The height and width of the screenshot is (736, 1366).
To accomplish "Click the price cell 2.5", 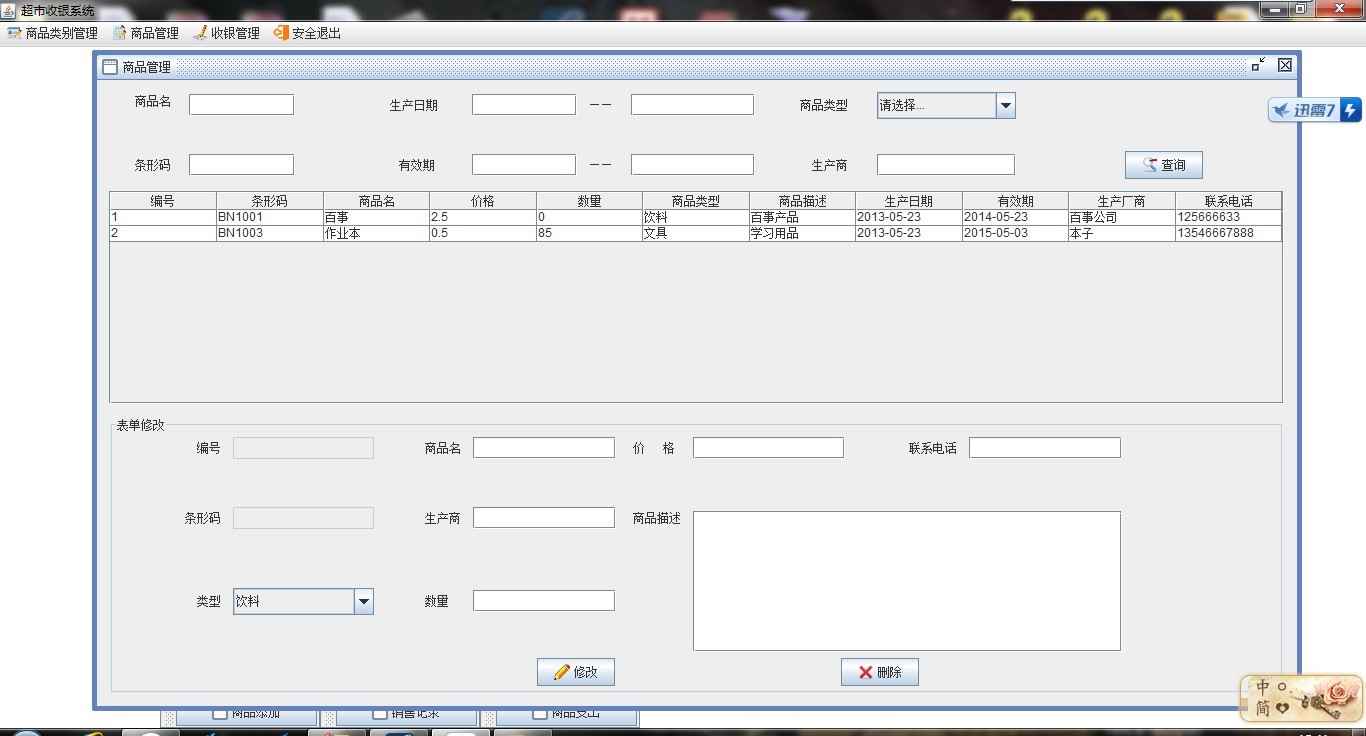I will (x=483, y=217).
